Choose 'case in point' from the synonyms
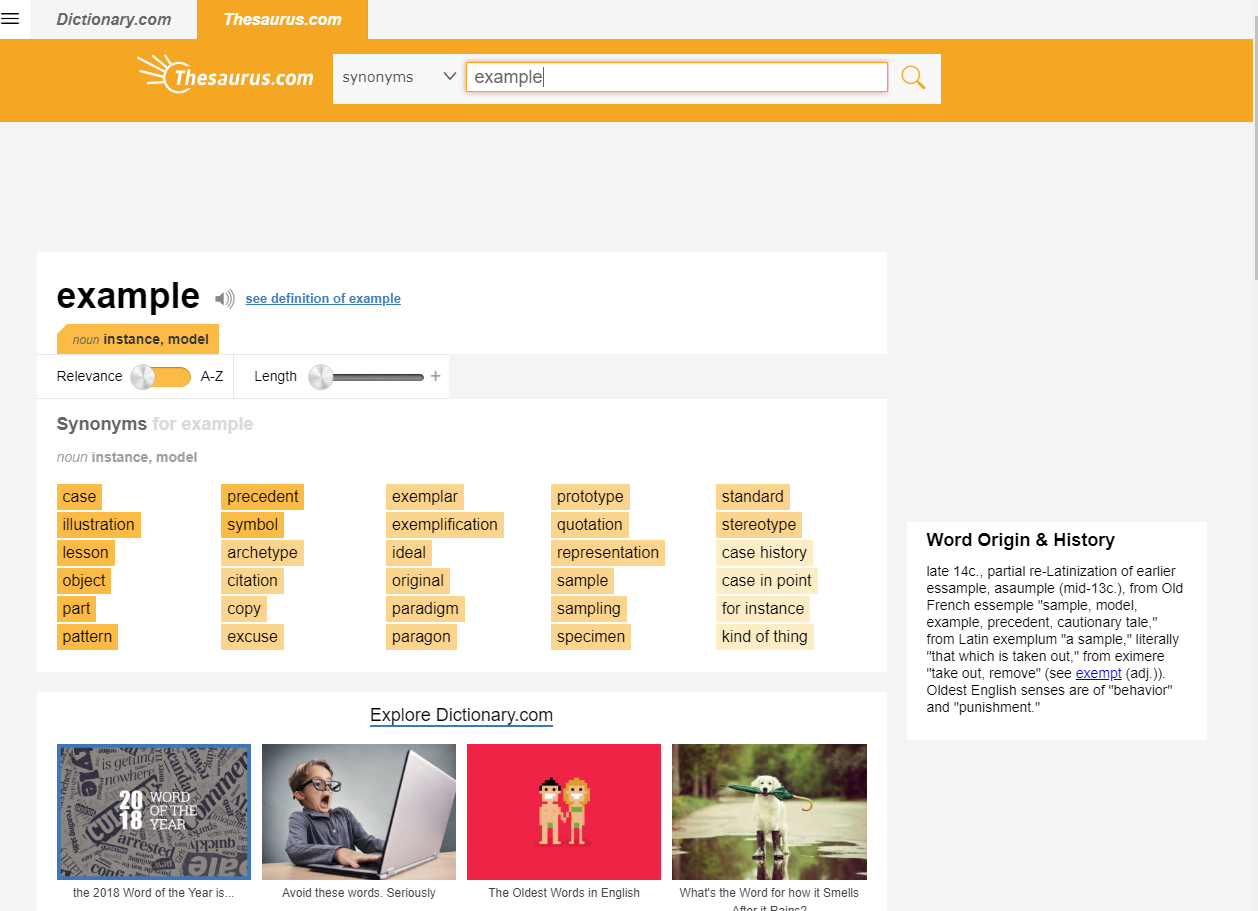Screen dimensions: 1258x911 (766, 580)
